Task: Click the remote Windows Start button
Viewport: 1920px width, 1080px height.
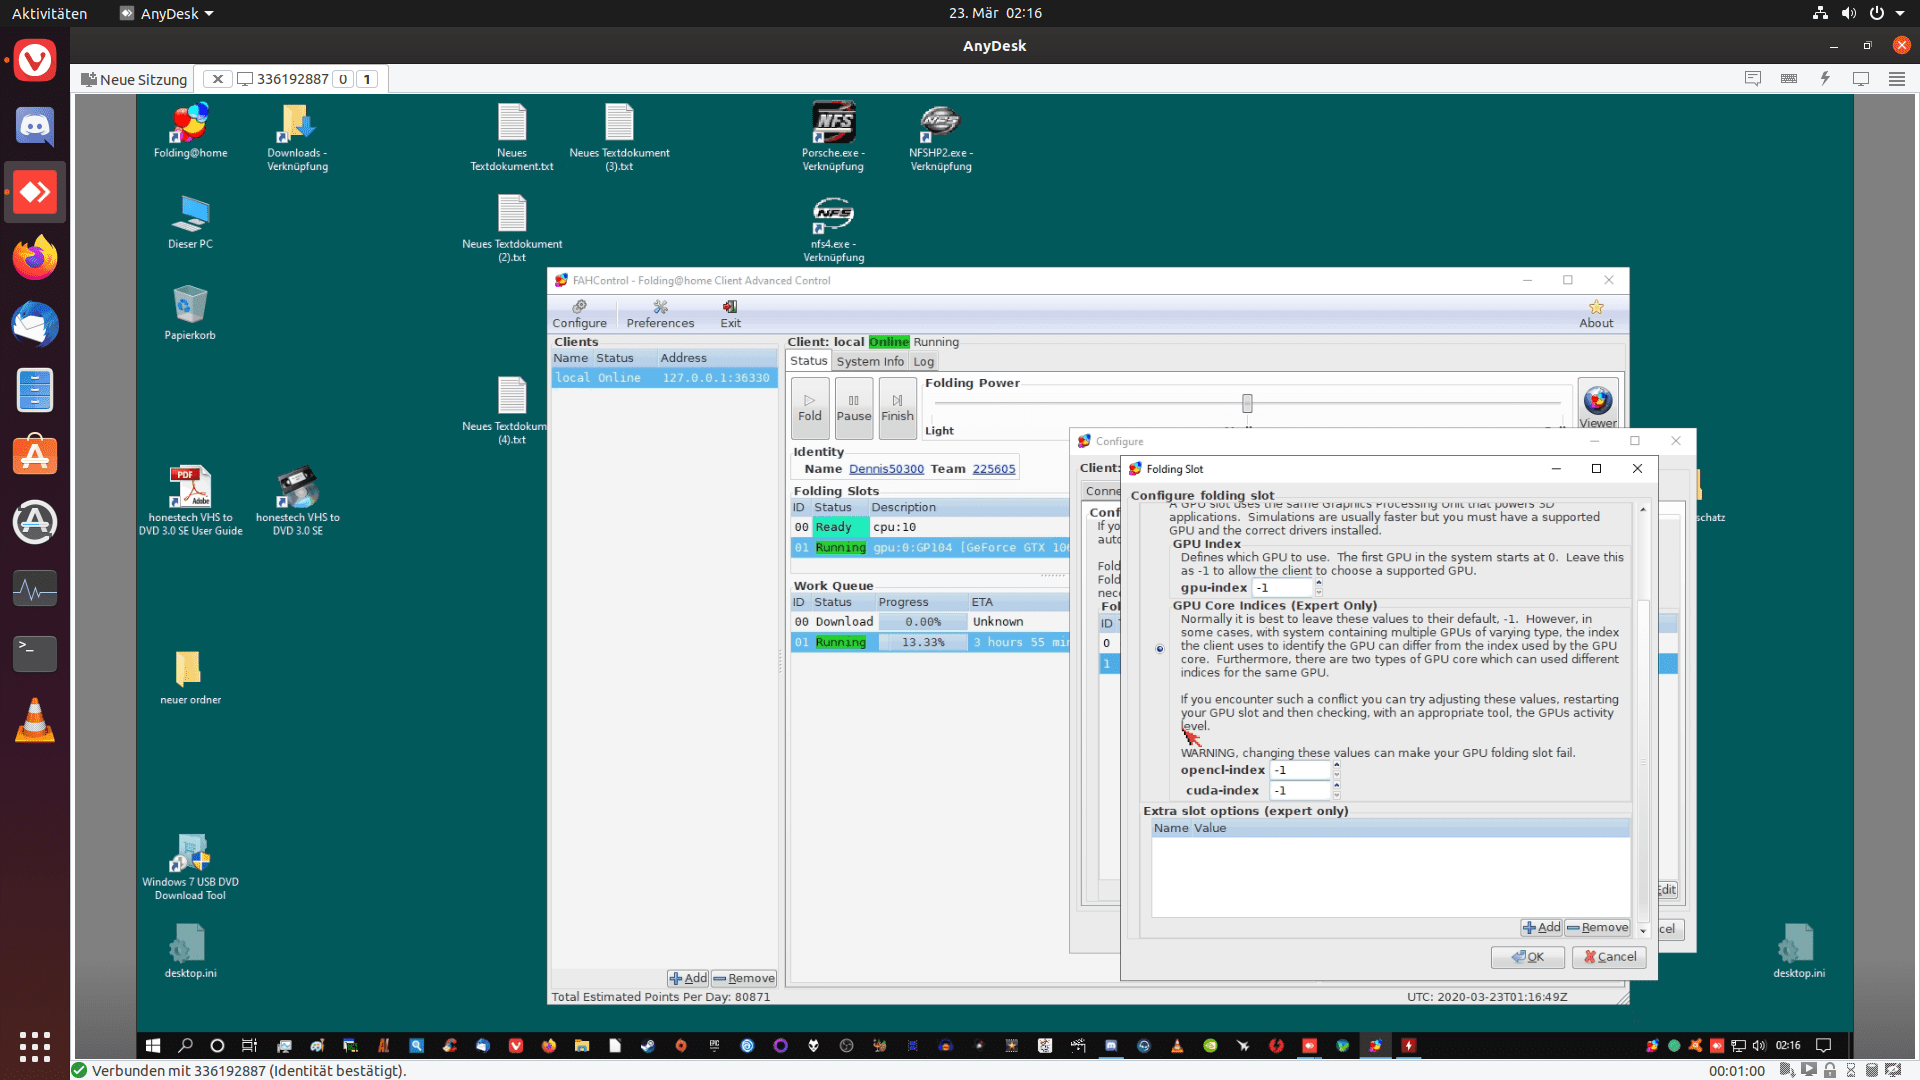Action: click(x=153, y=1045)
